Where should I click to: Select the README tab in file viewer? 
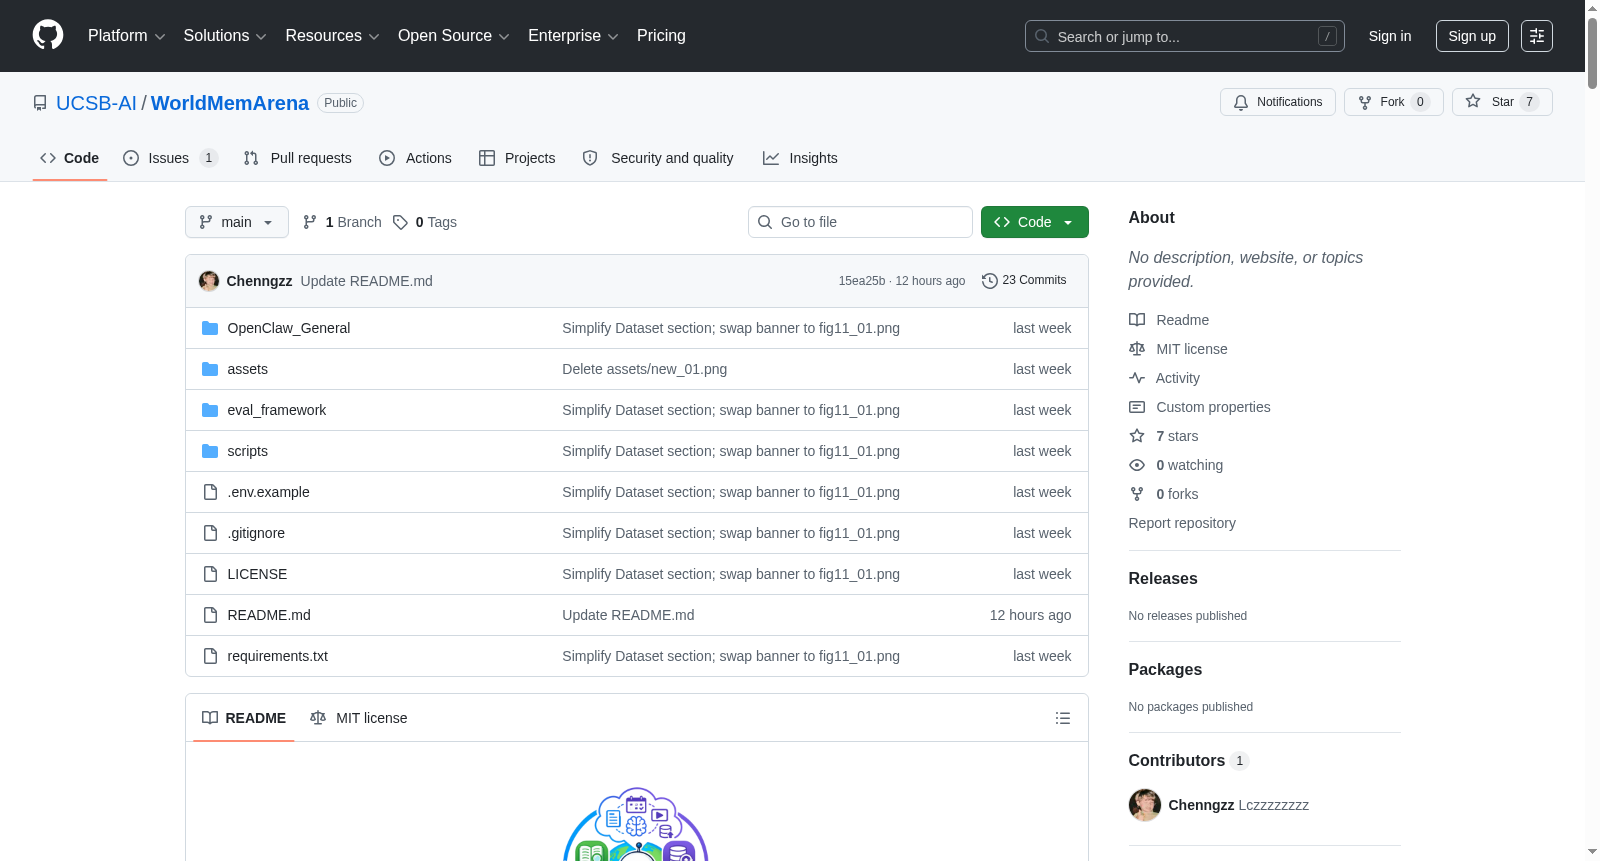tap(244, 718)
